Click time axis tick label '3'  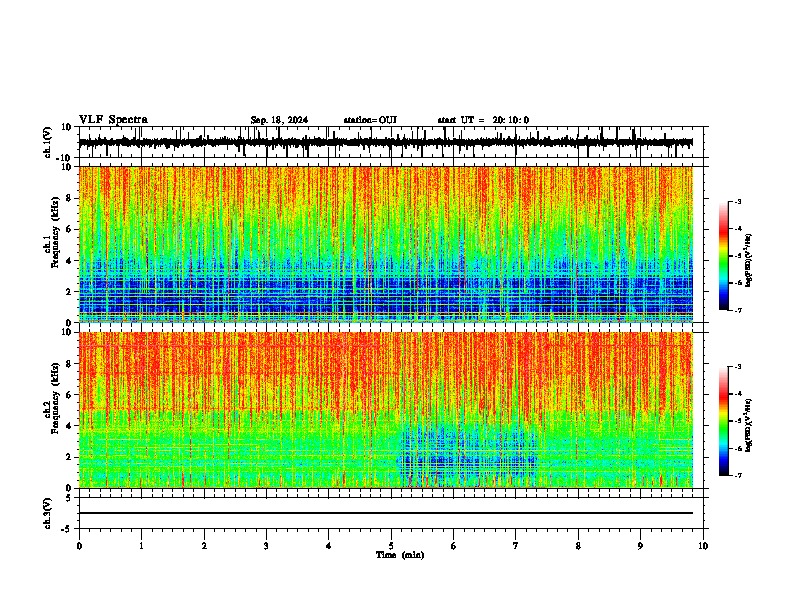[x=266, y=546]
